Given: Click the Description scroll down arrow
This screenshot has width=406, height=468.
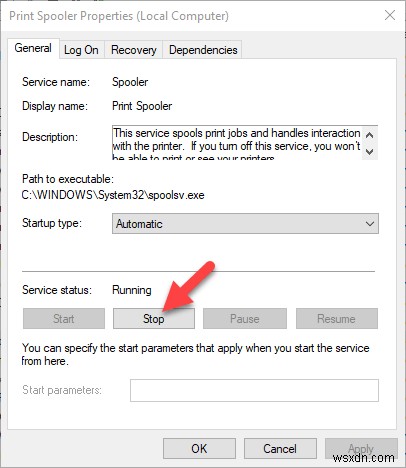Looking at the screenshot, I should point(369,151).
